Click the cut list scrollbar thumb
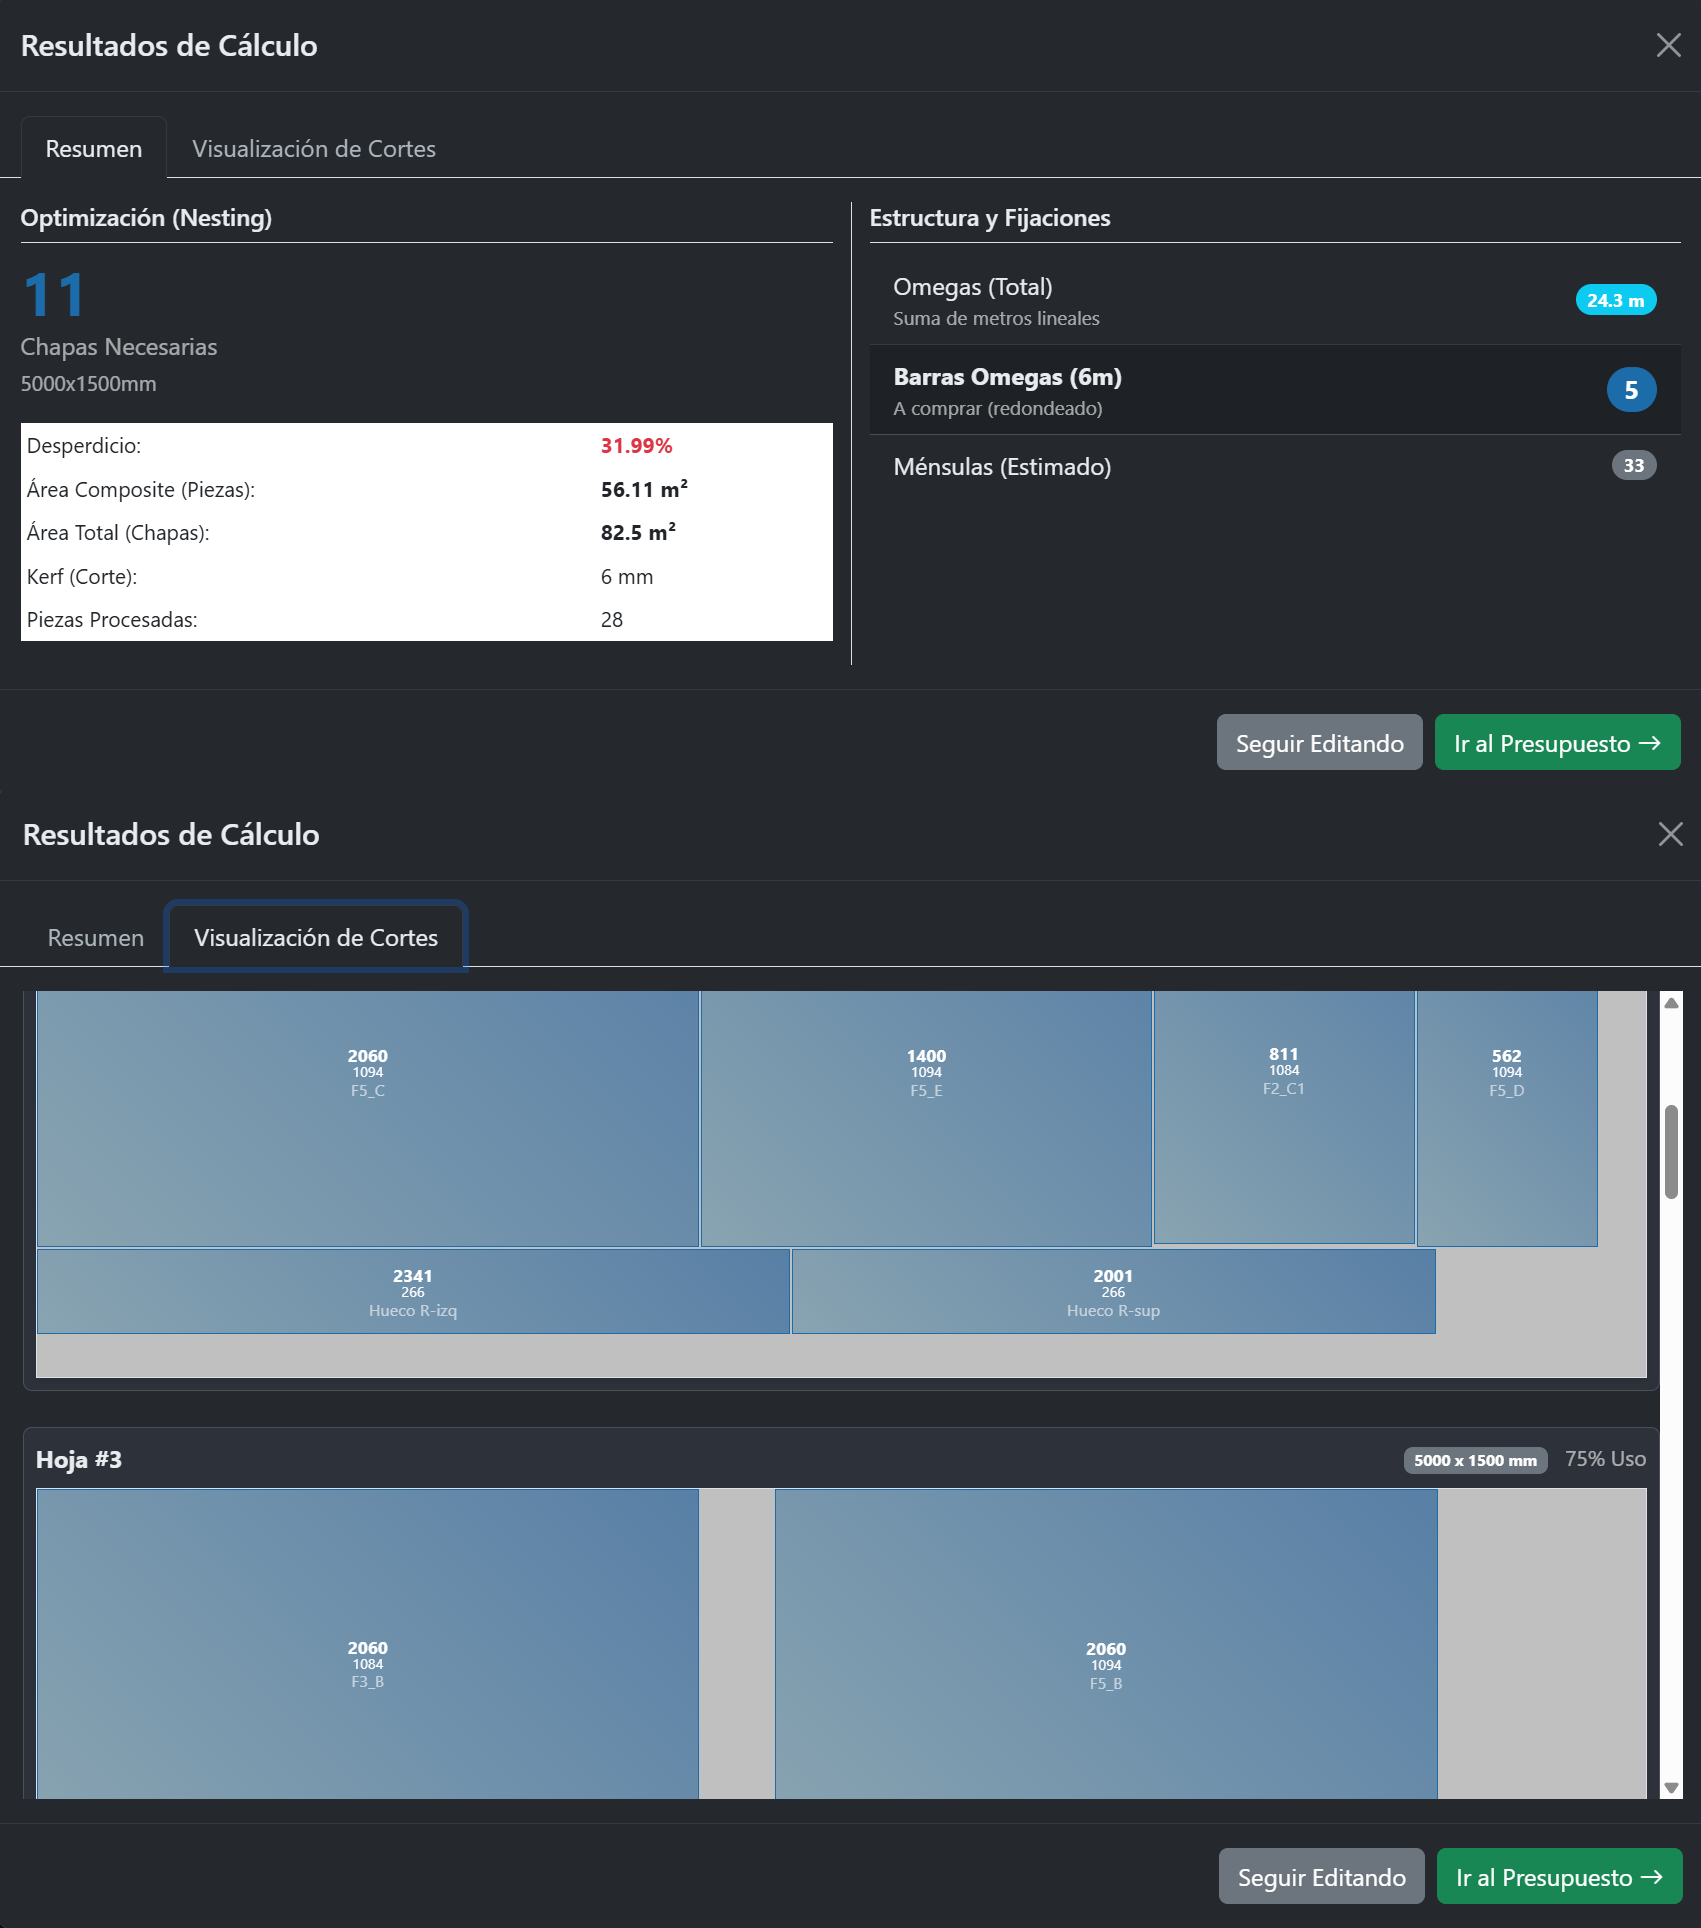This screenshot has height=1928, width=1701. [1670, 1151]
